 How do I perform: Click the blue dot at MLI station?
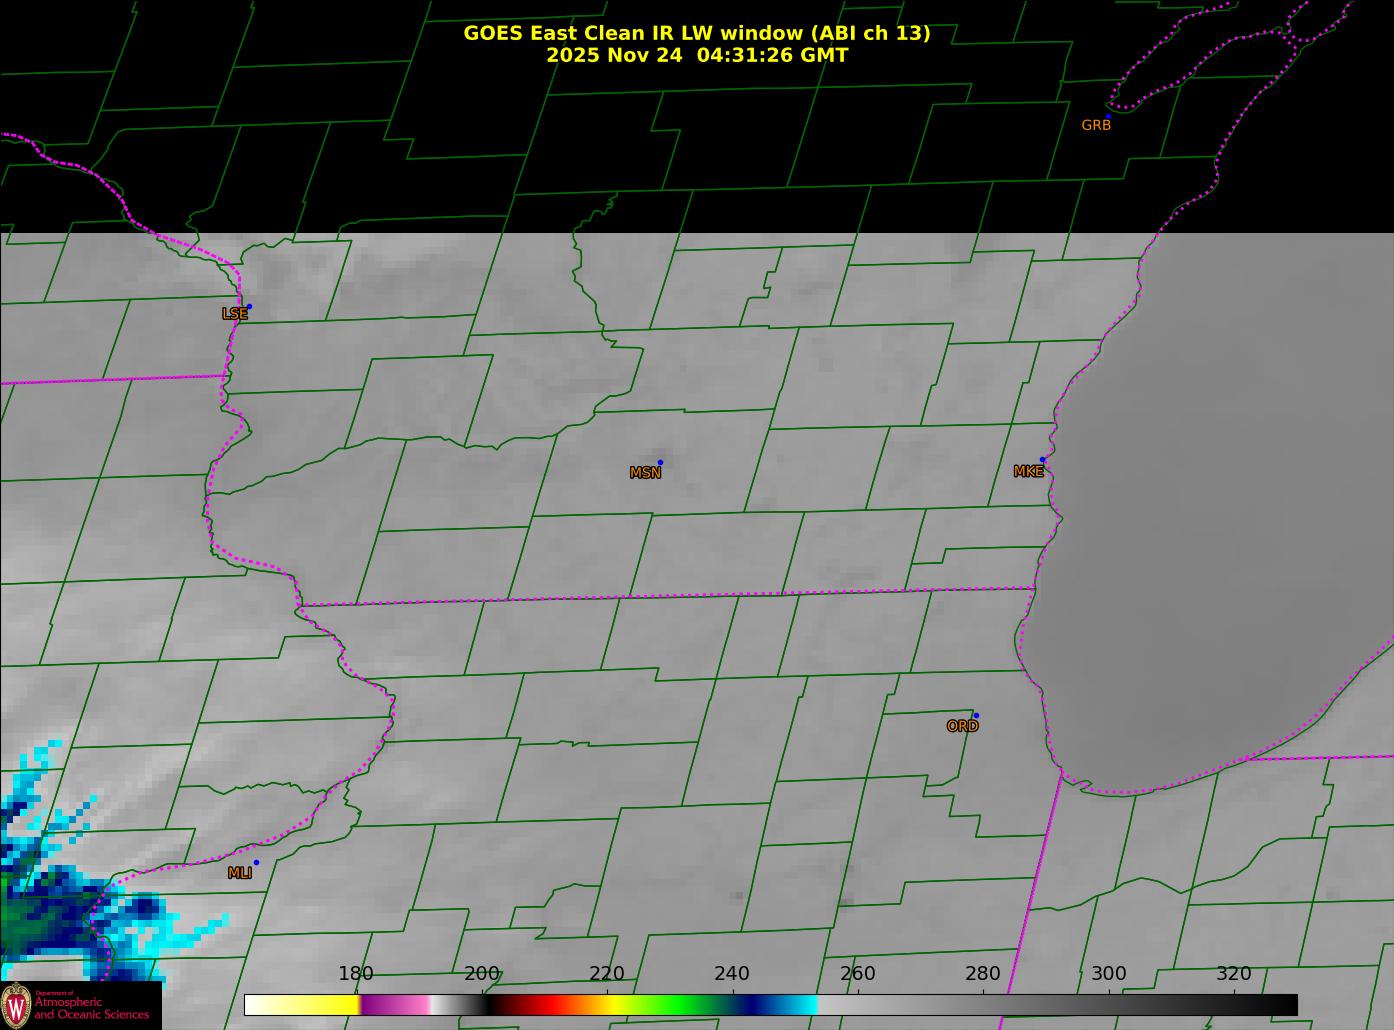[x=256, y=862]
